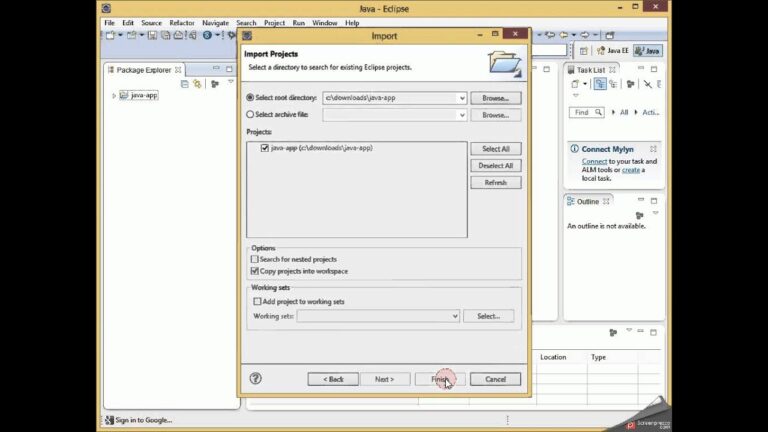Screen dimensions: 768x432
Task: Click the blue round debug toolbar icon
Action: [207, 35]
